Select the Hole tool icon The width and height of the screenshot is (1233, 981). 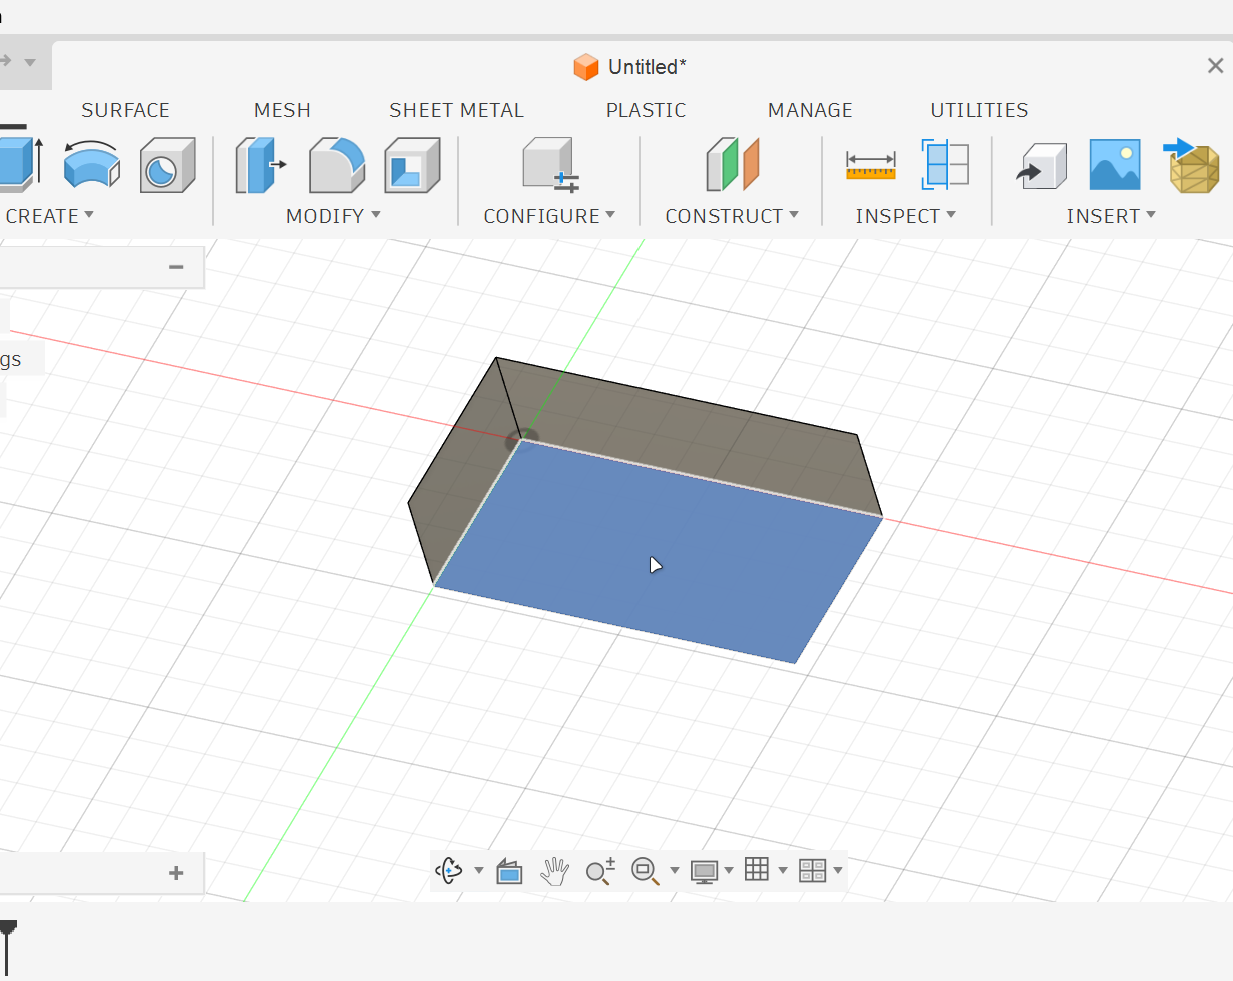pos(167,165)
